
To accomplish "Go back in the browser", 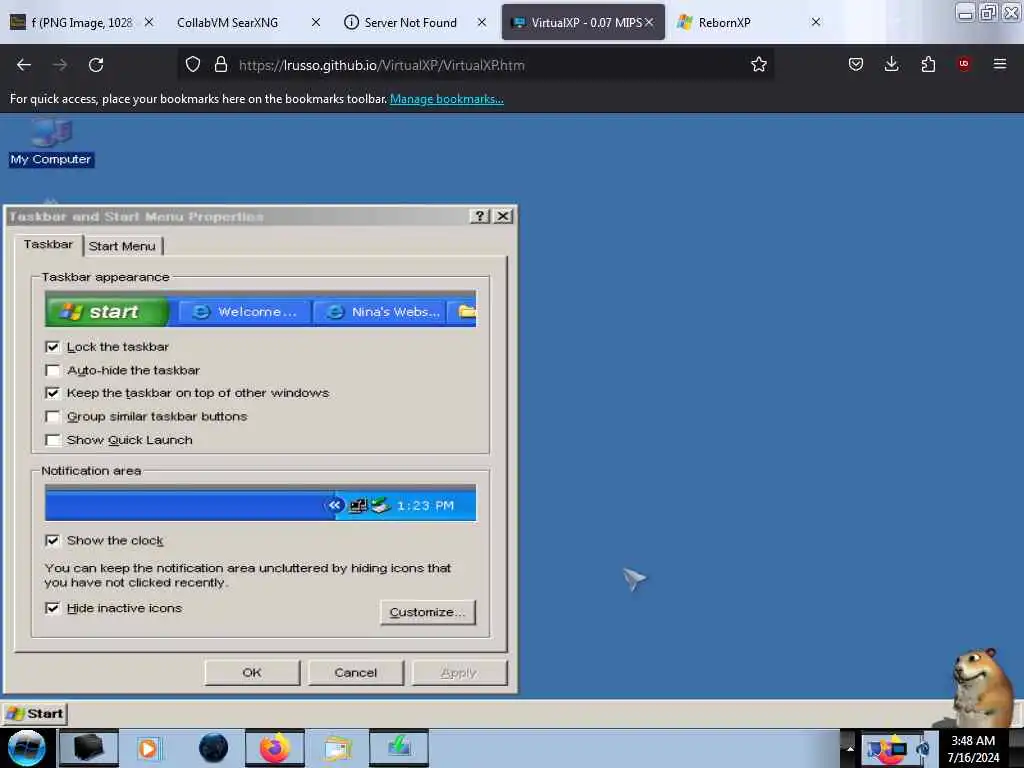I will (x=24, y=65).
